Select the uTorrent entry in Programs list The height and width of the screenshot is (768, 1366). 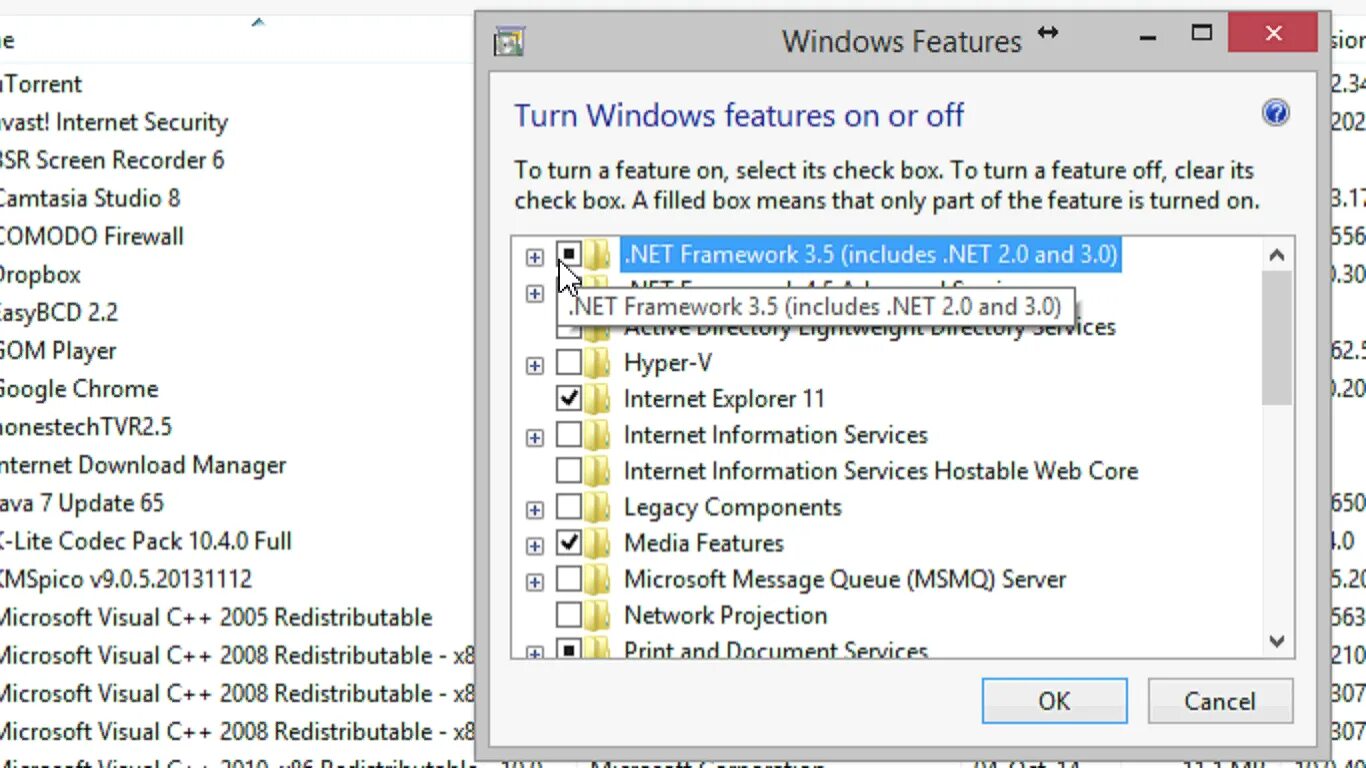pos(41,84)
